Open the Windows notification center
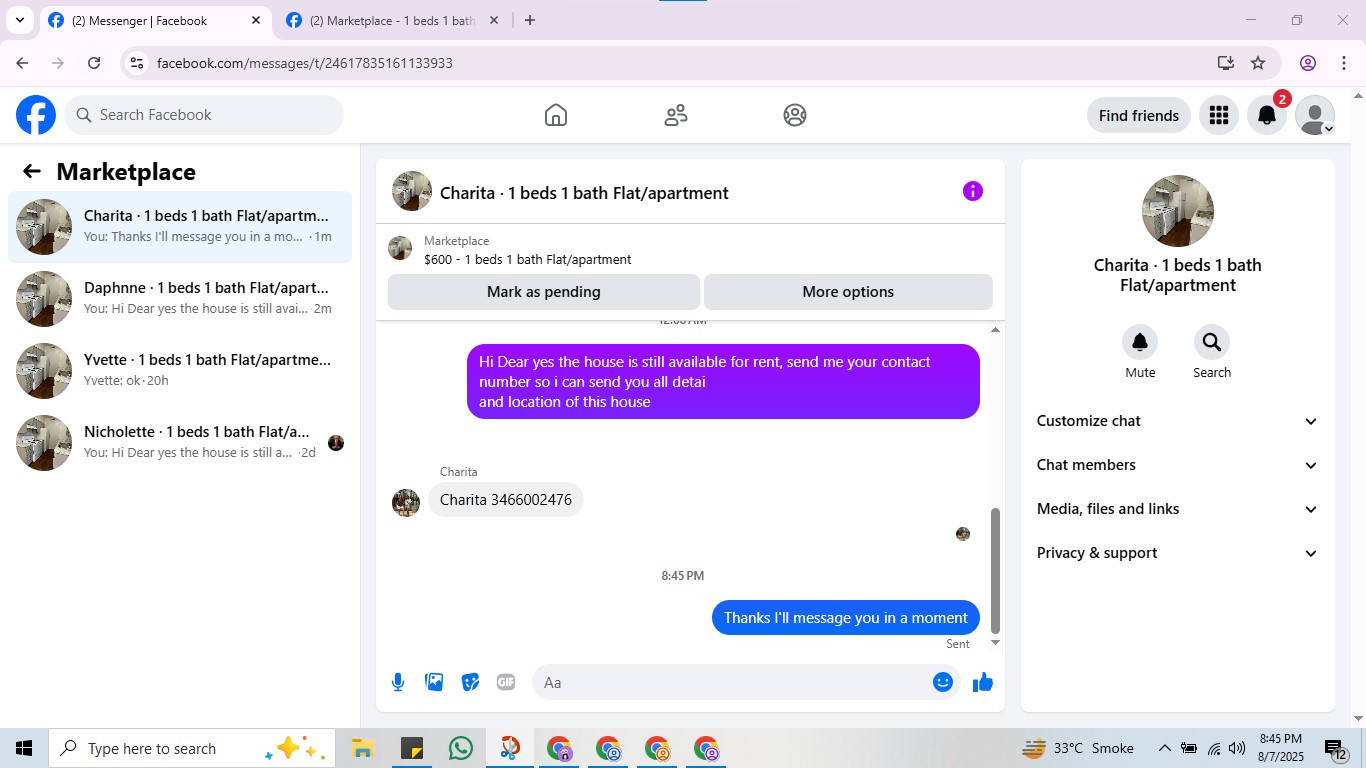Screen dimensions: 1366x768 click(x=1337, y=748)
